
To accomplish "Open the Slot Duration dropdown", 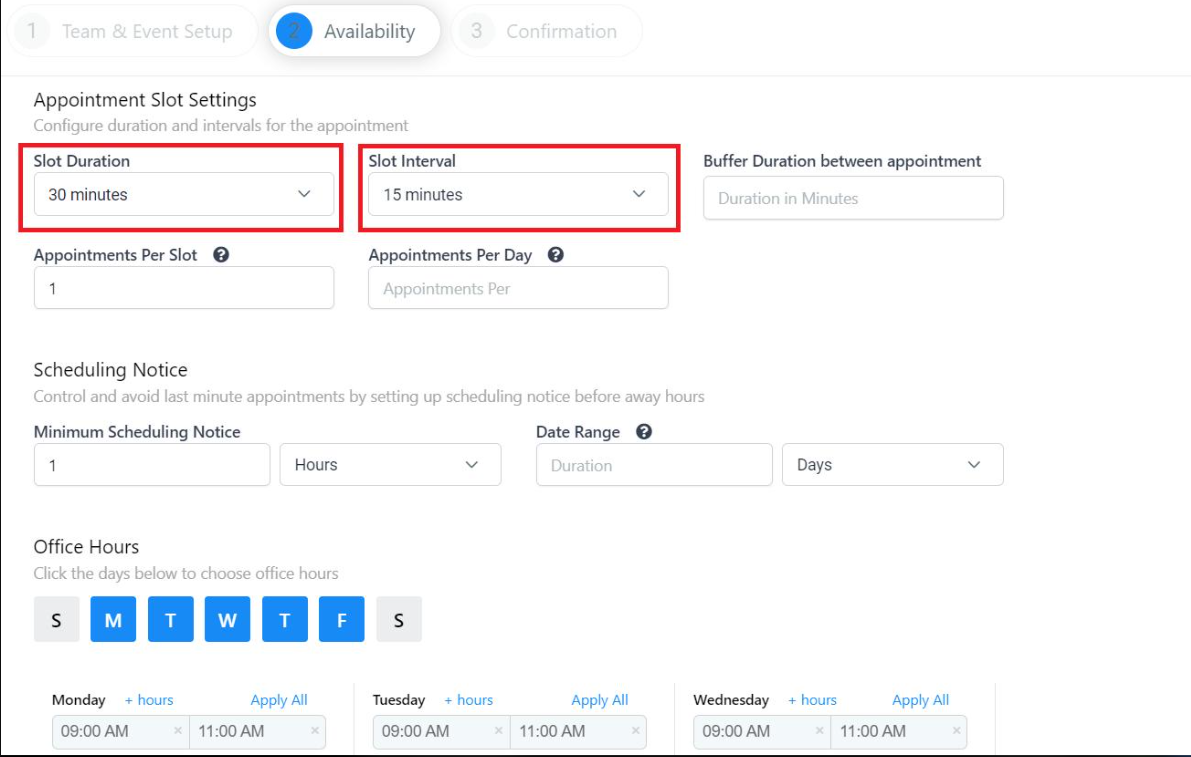I will pyautogui.click(x=184, y=194).
